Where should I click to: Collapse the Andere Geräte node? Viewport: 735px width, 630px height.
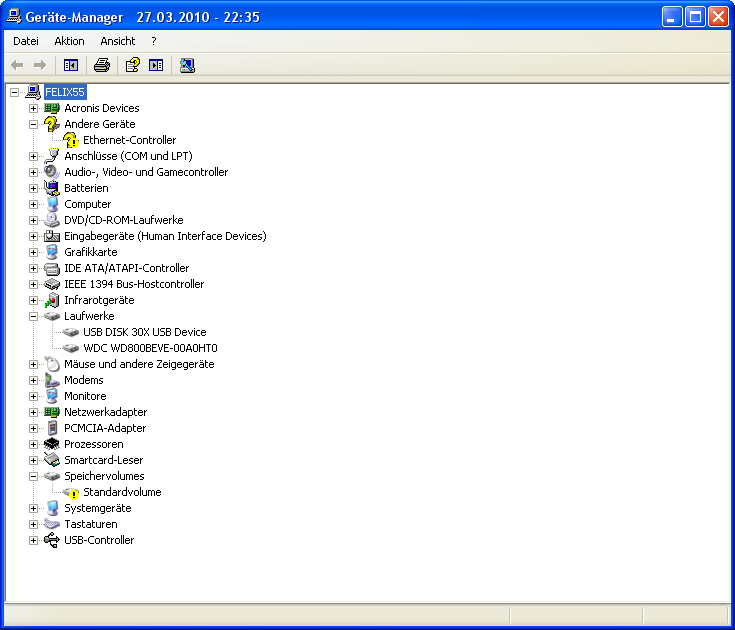pyautogui.click(x=33, y=124)
